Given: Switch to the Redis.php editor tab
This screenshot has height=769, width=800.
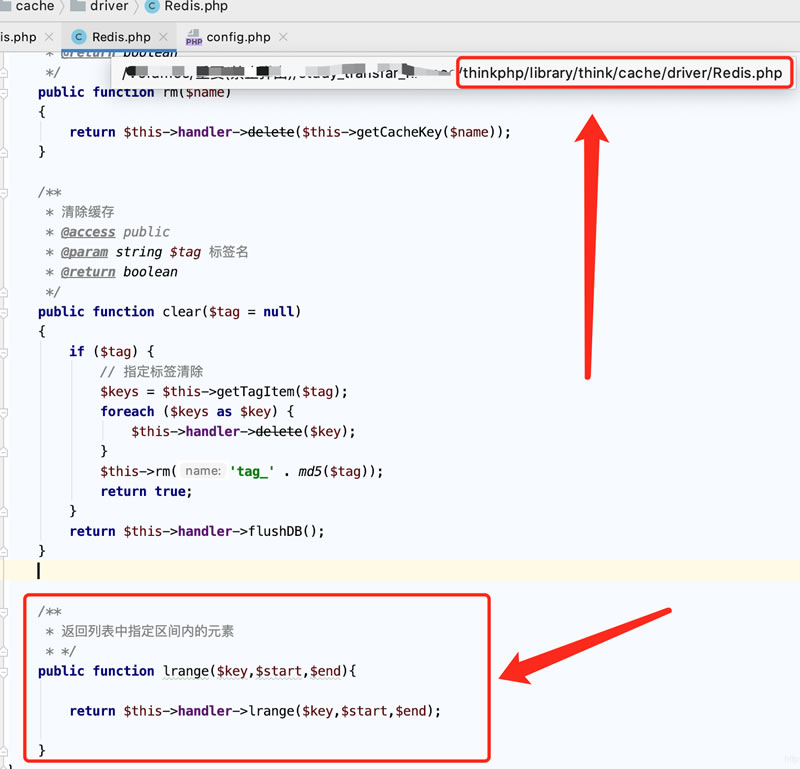Looking at the screenshot, I should click(121, 37).
